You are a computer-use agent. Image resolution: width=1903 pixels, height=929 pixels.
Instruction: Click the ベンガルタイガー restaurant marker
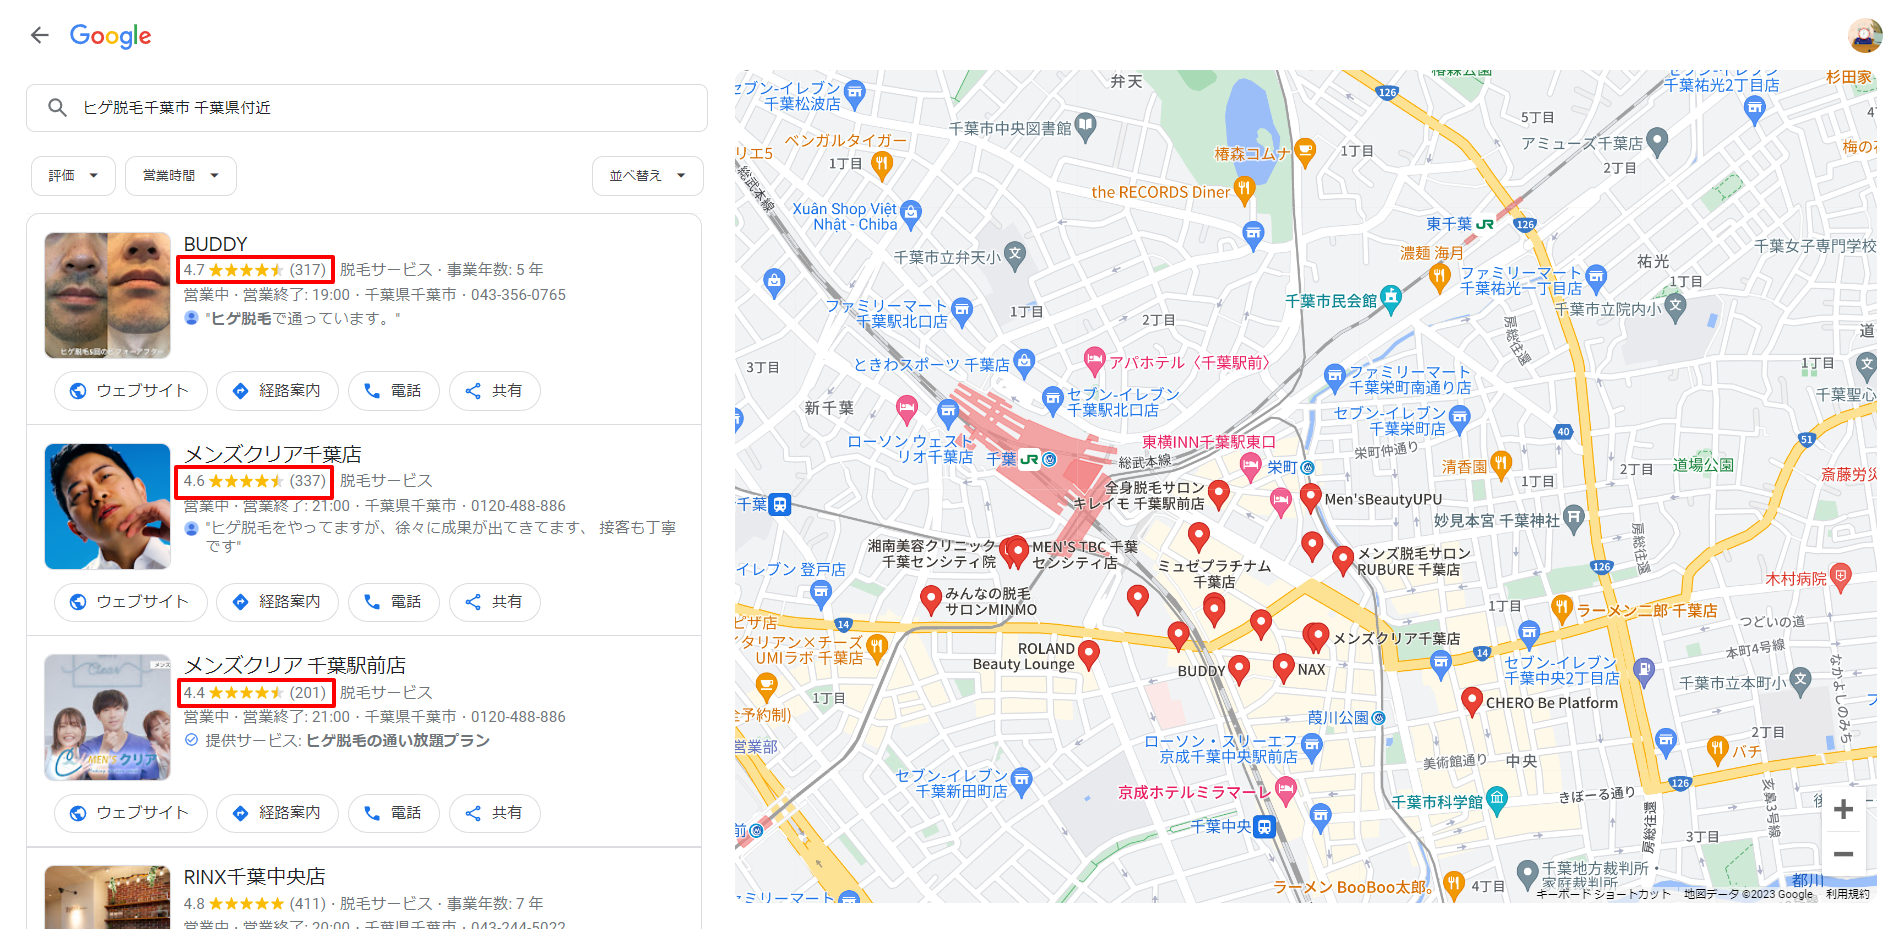881,164
